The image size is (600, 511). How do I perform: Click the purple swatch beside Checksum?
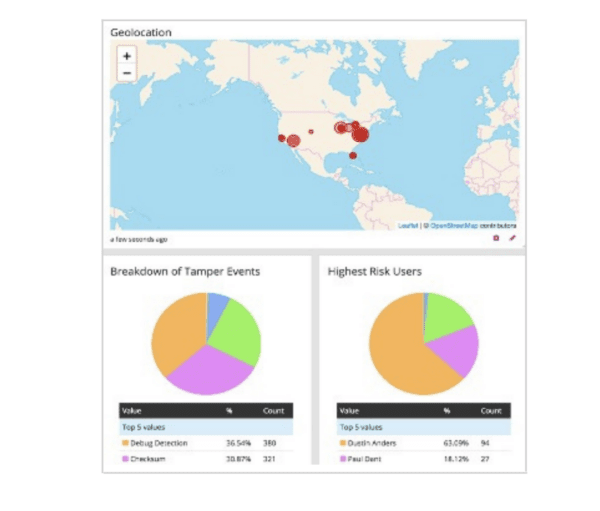pyautogui.click(x=125, y=459)
